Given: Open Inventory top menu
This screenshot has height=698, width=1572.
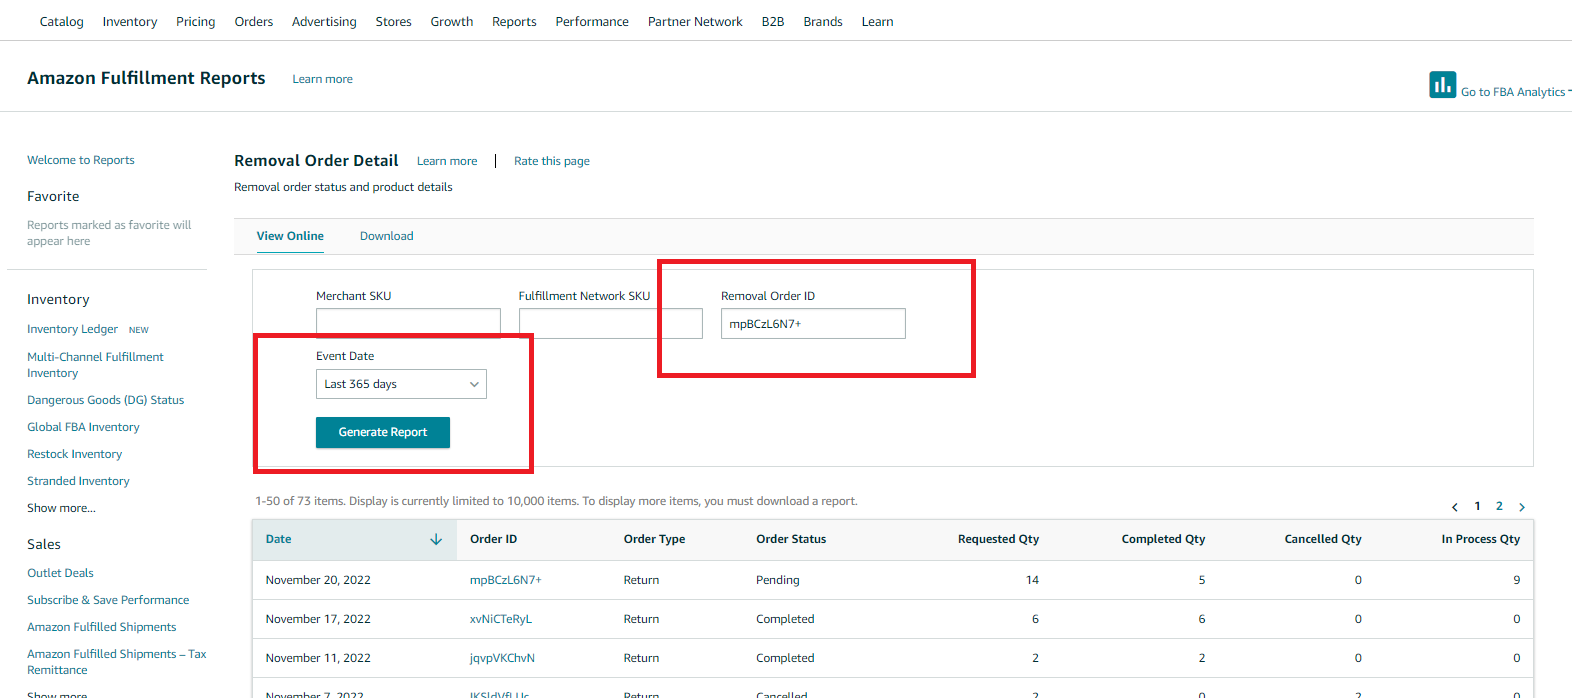Looking at the screenshot, I should 130,21.
